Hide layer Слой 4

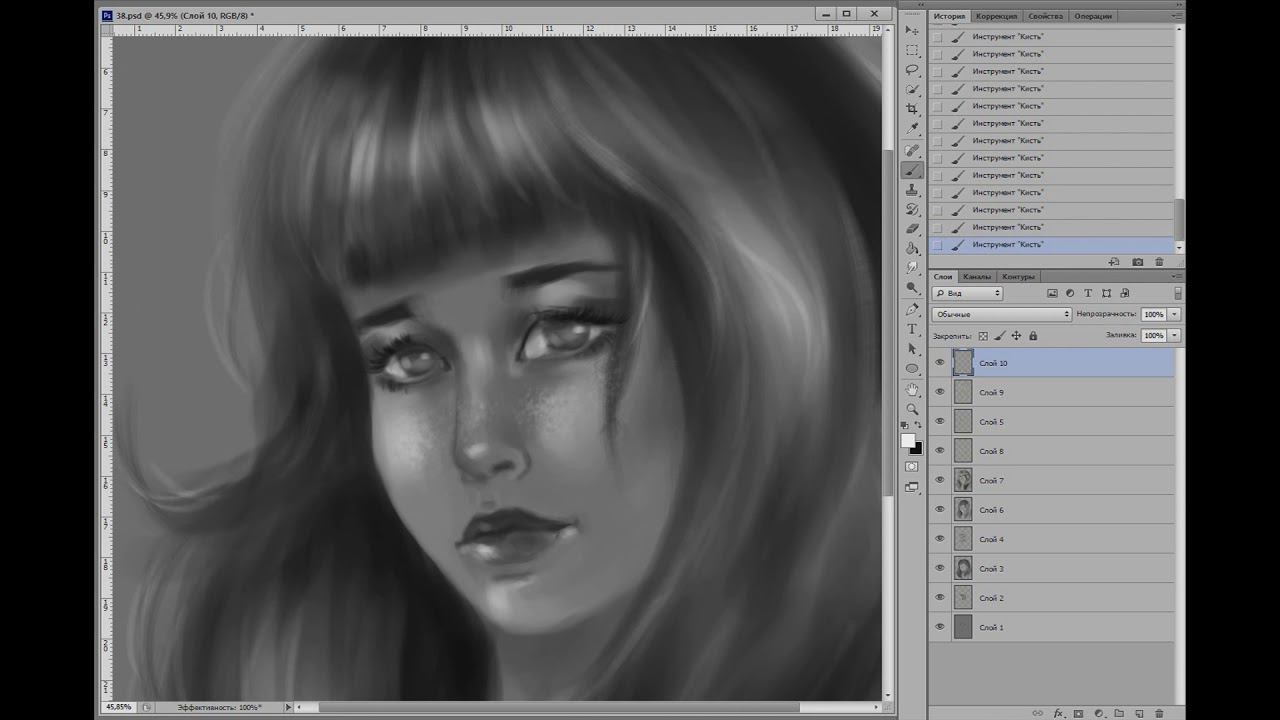[940, 539]
